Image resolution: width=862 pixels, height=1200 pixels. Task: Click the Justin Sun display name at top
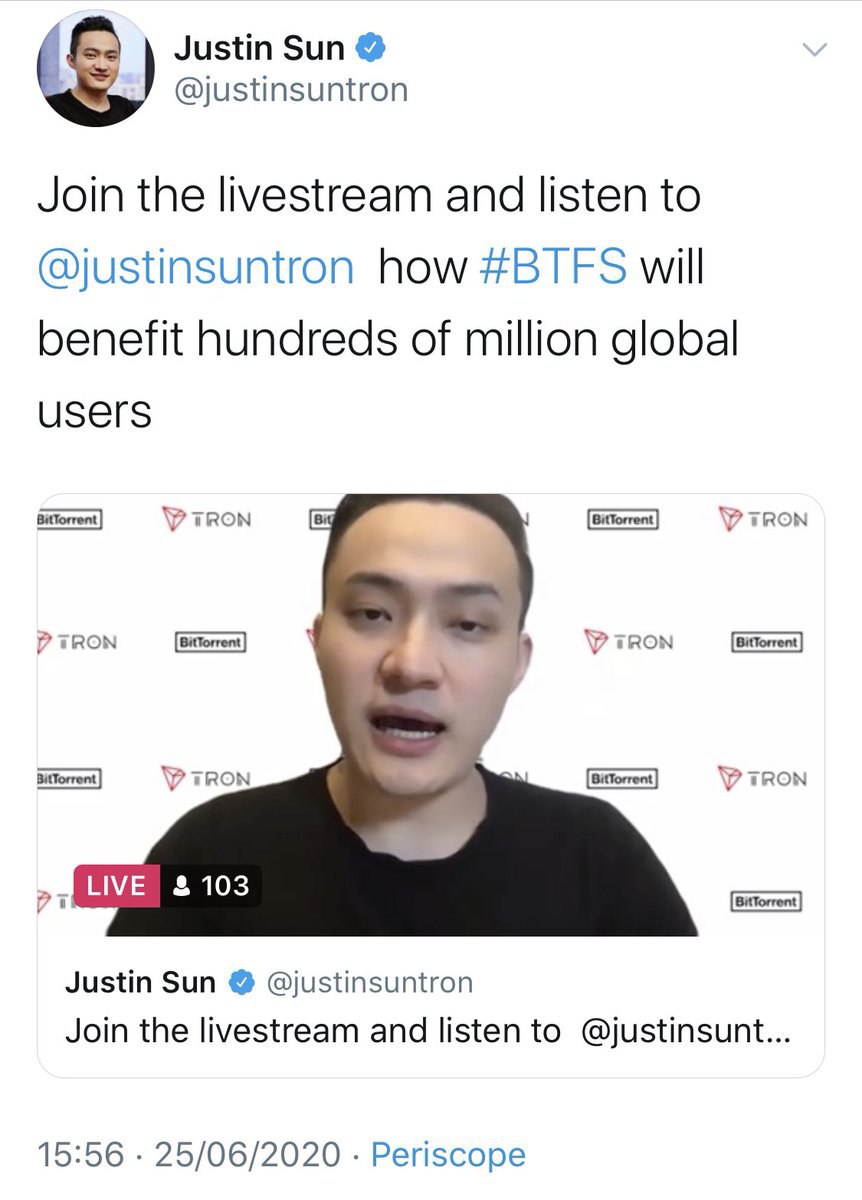259,47
